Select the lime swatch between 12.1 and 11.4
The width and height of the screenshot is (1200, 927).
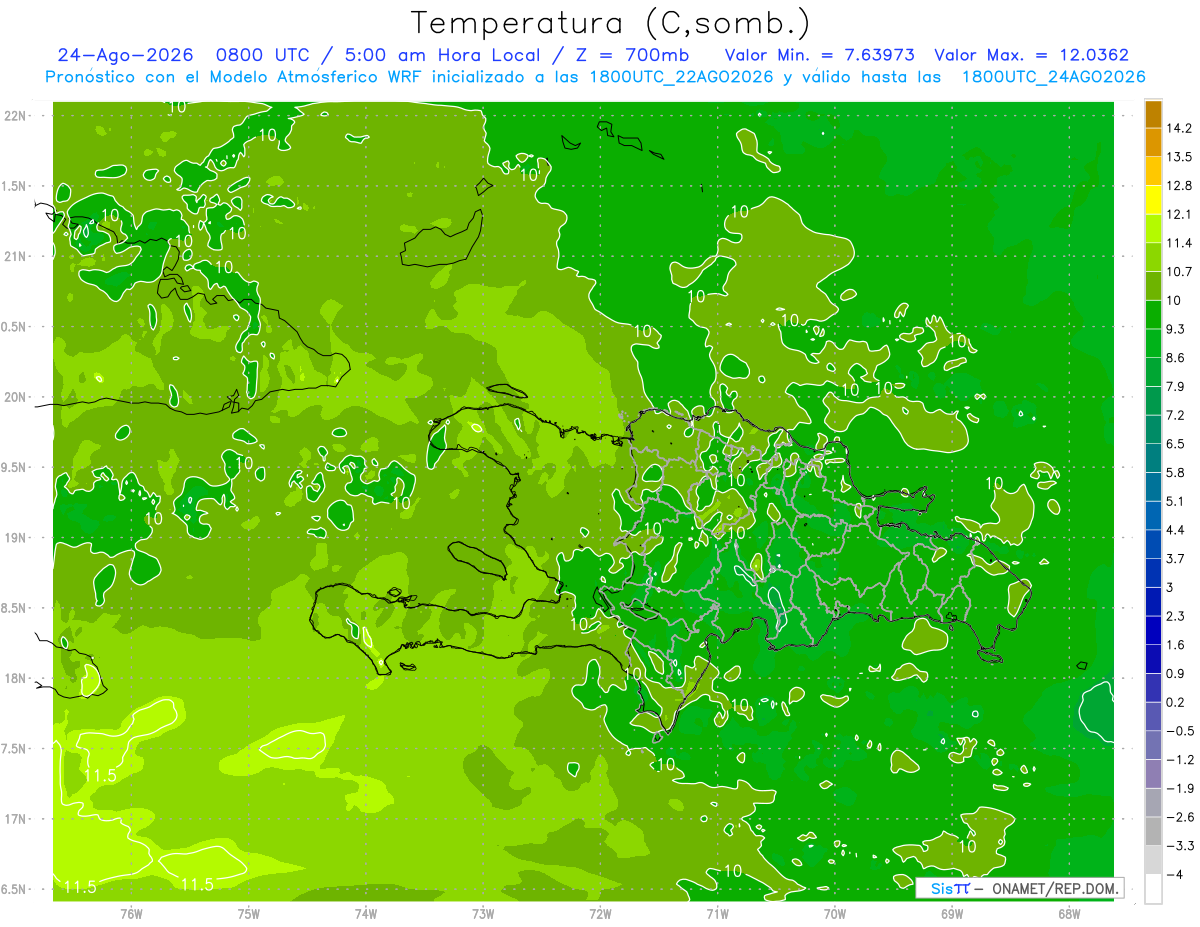pyautogui.click(x=1154, y=228)
